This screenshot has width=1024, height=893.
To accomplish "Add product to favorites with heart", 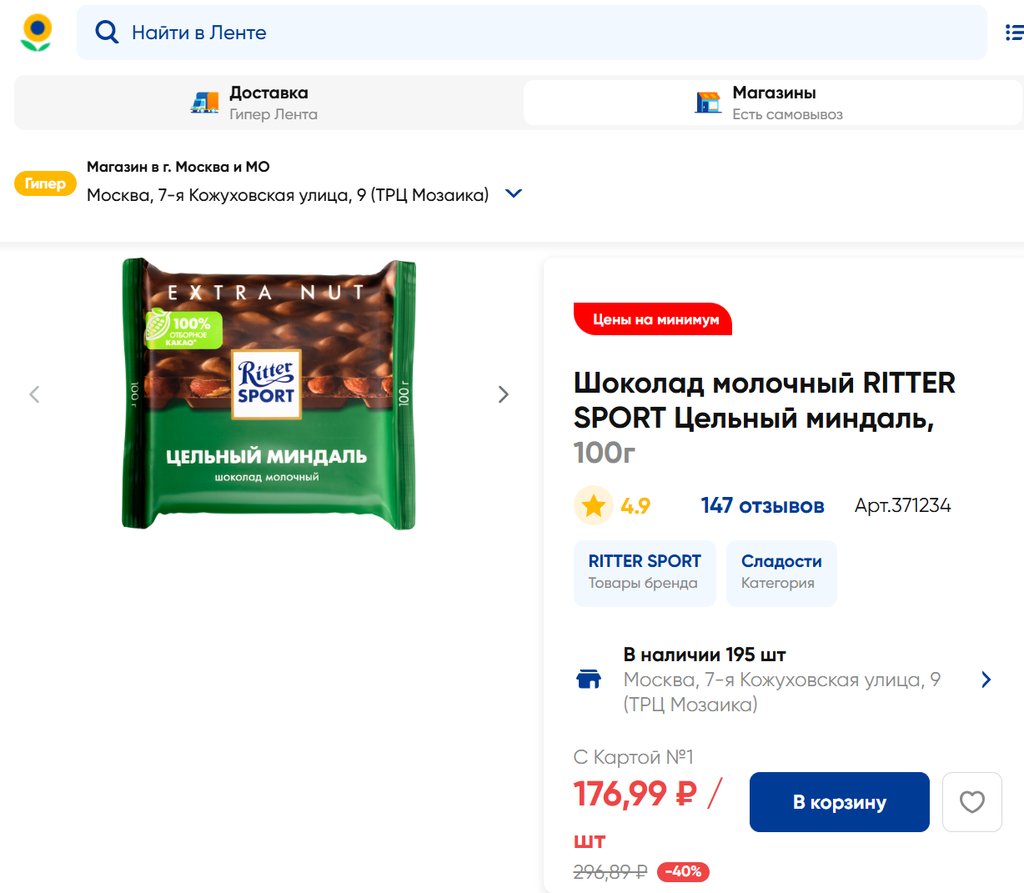I will [971, 802].
